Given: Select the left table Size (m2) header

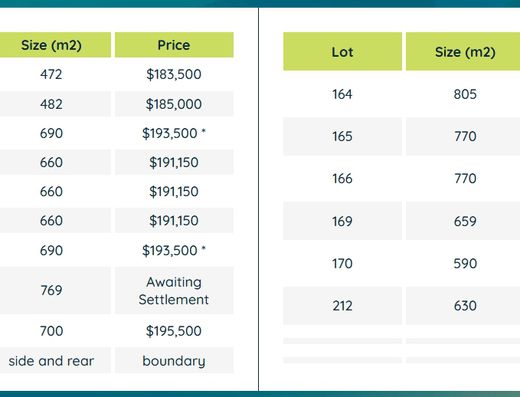Looking at the screenshot, I should 52,45.
